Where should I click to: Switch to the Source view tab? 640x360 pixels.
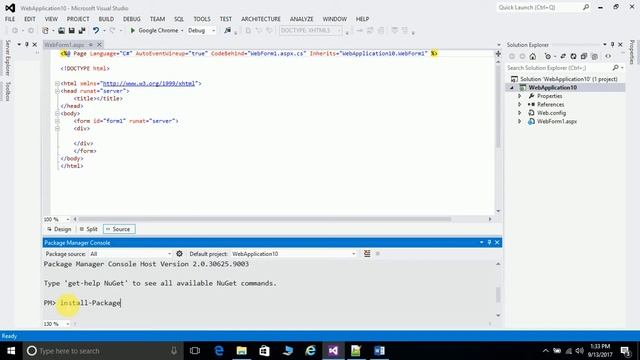pyautogui.click(x=118, y=229)
